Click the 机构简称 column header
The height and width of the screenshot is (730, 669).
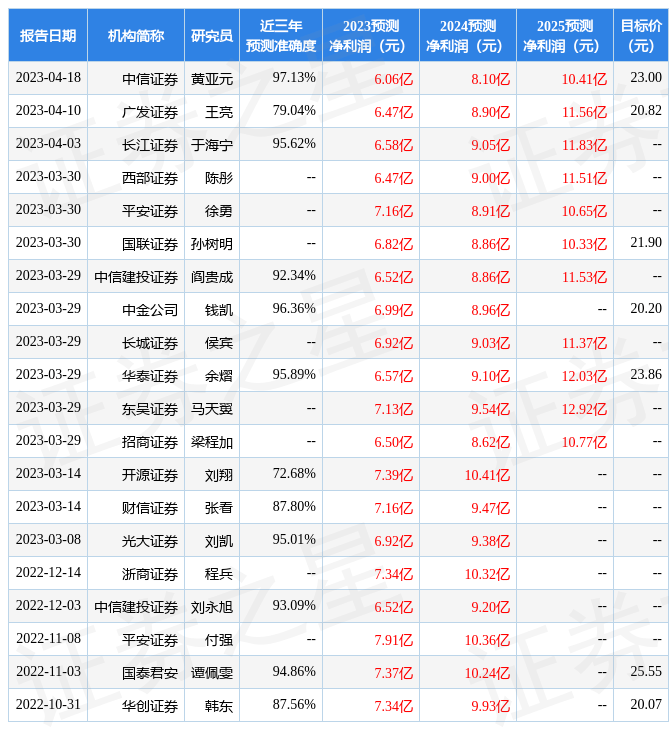(136, 35)
